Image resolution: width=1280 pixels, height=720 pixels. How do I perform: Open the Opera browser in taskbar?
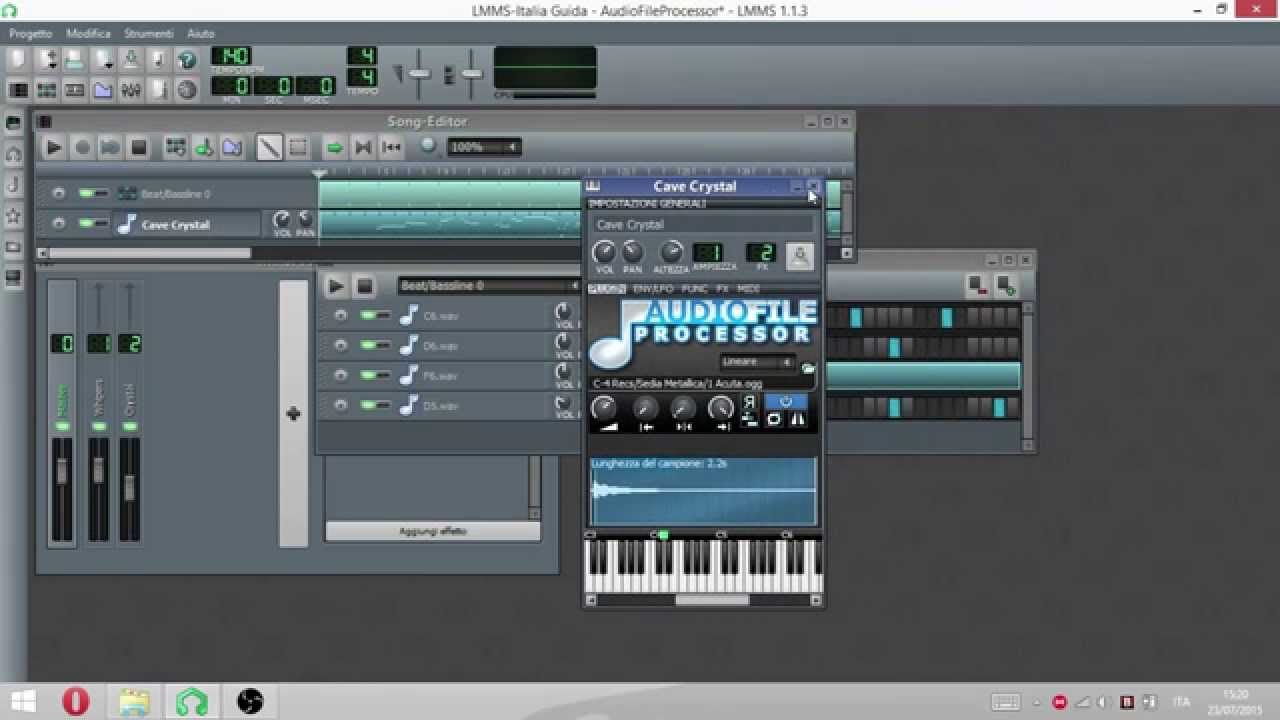click(x=76, y=702)
